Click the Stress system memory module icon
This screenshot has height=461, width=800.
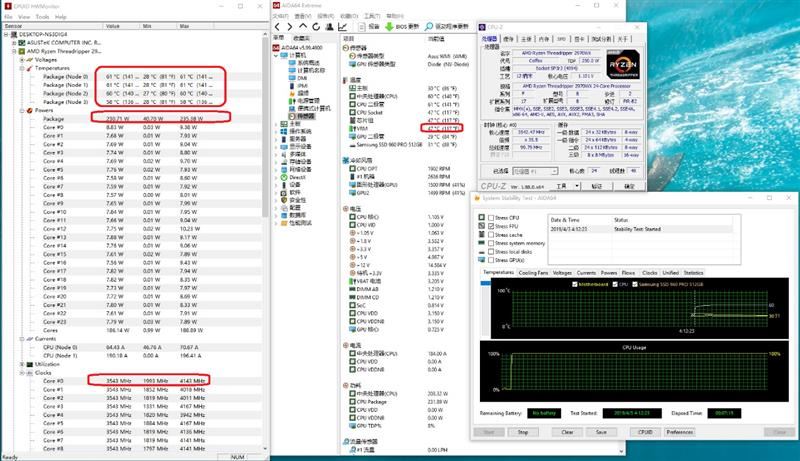click(x=481, y=243)
